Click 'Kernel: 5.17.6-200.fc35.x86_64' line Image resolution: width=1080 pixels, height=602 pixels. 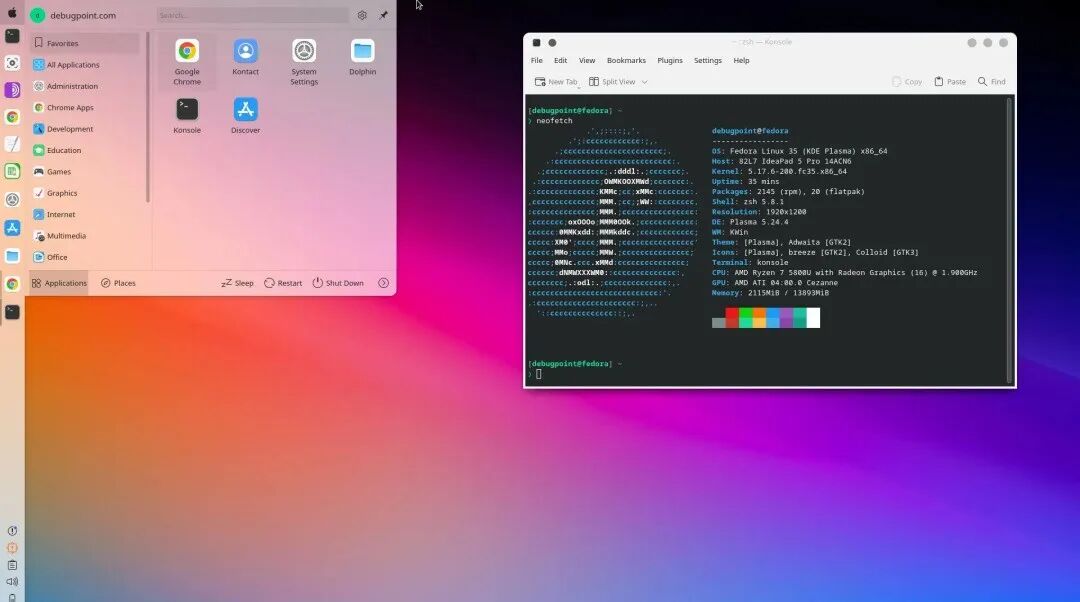[779, 172]
